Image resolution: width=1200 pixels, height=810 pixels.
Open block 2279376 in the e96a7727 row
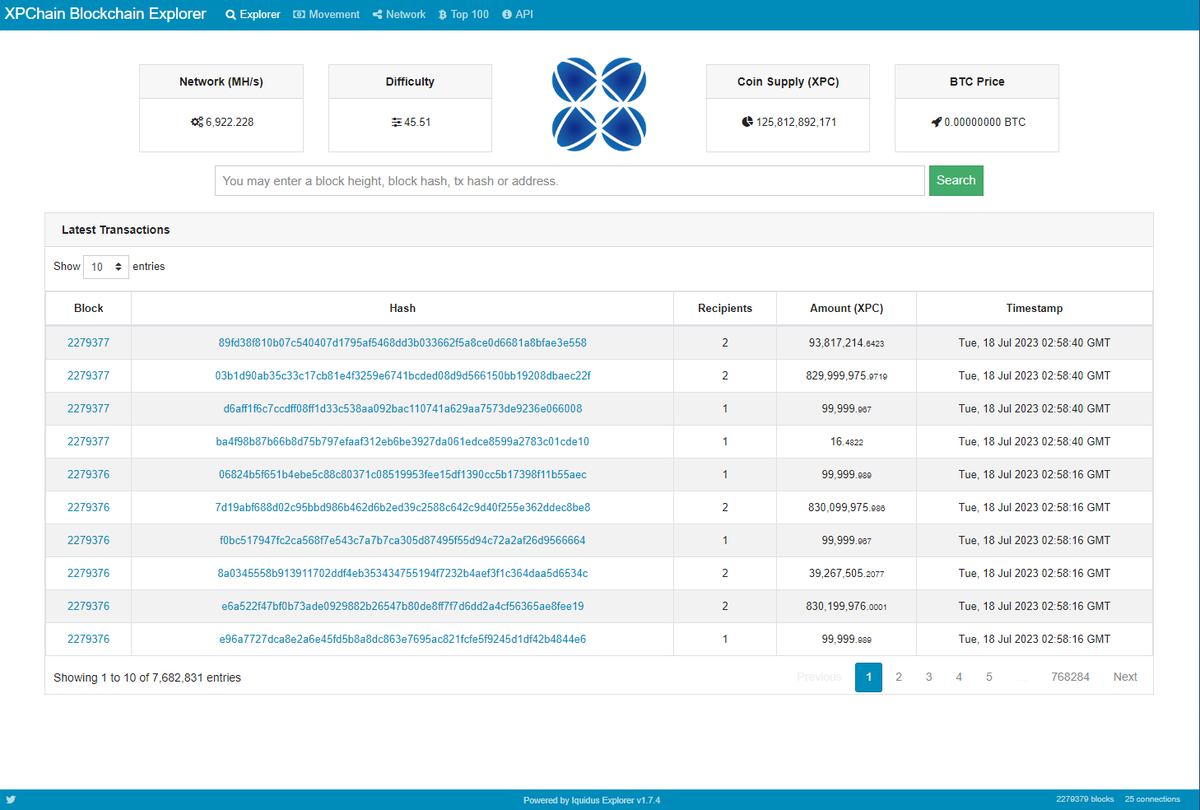(x=88, y=639)
